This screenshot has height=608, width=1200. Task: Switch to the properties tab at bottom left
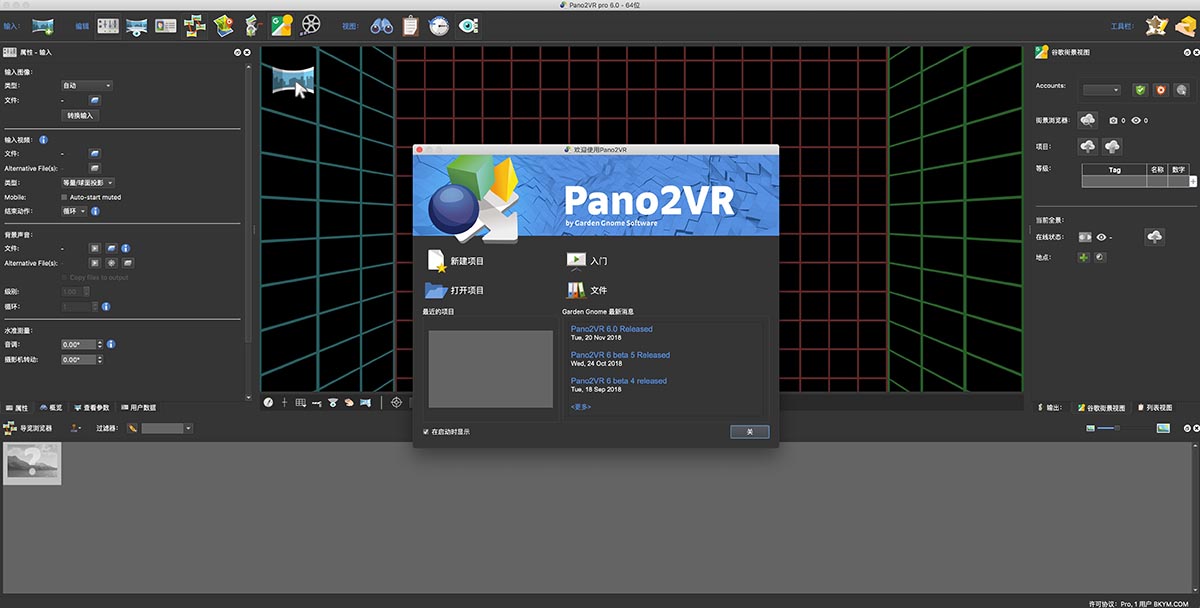(x=17, y=408)
